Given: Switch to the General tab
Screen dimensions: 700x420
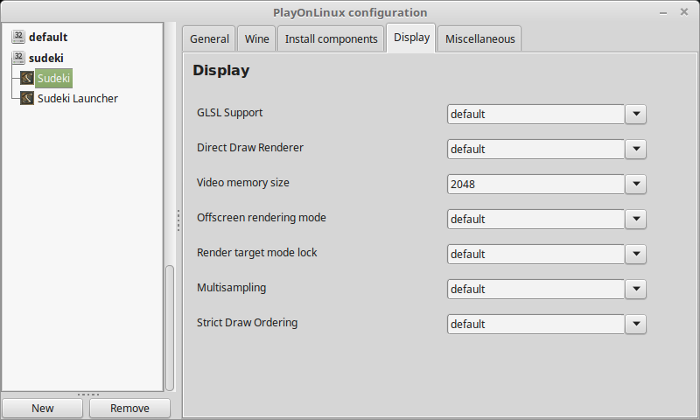Looking at the screenshot, I should pyautogui.click(x=209, y=39).
